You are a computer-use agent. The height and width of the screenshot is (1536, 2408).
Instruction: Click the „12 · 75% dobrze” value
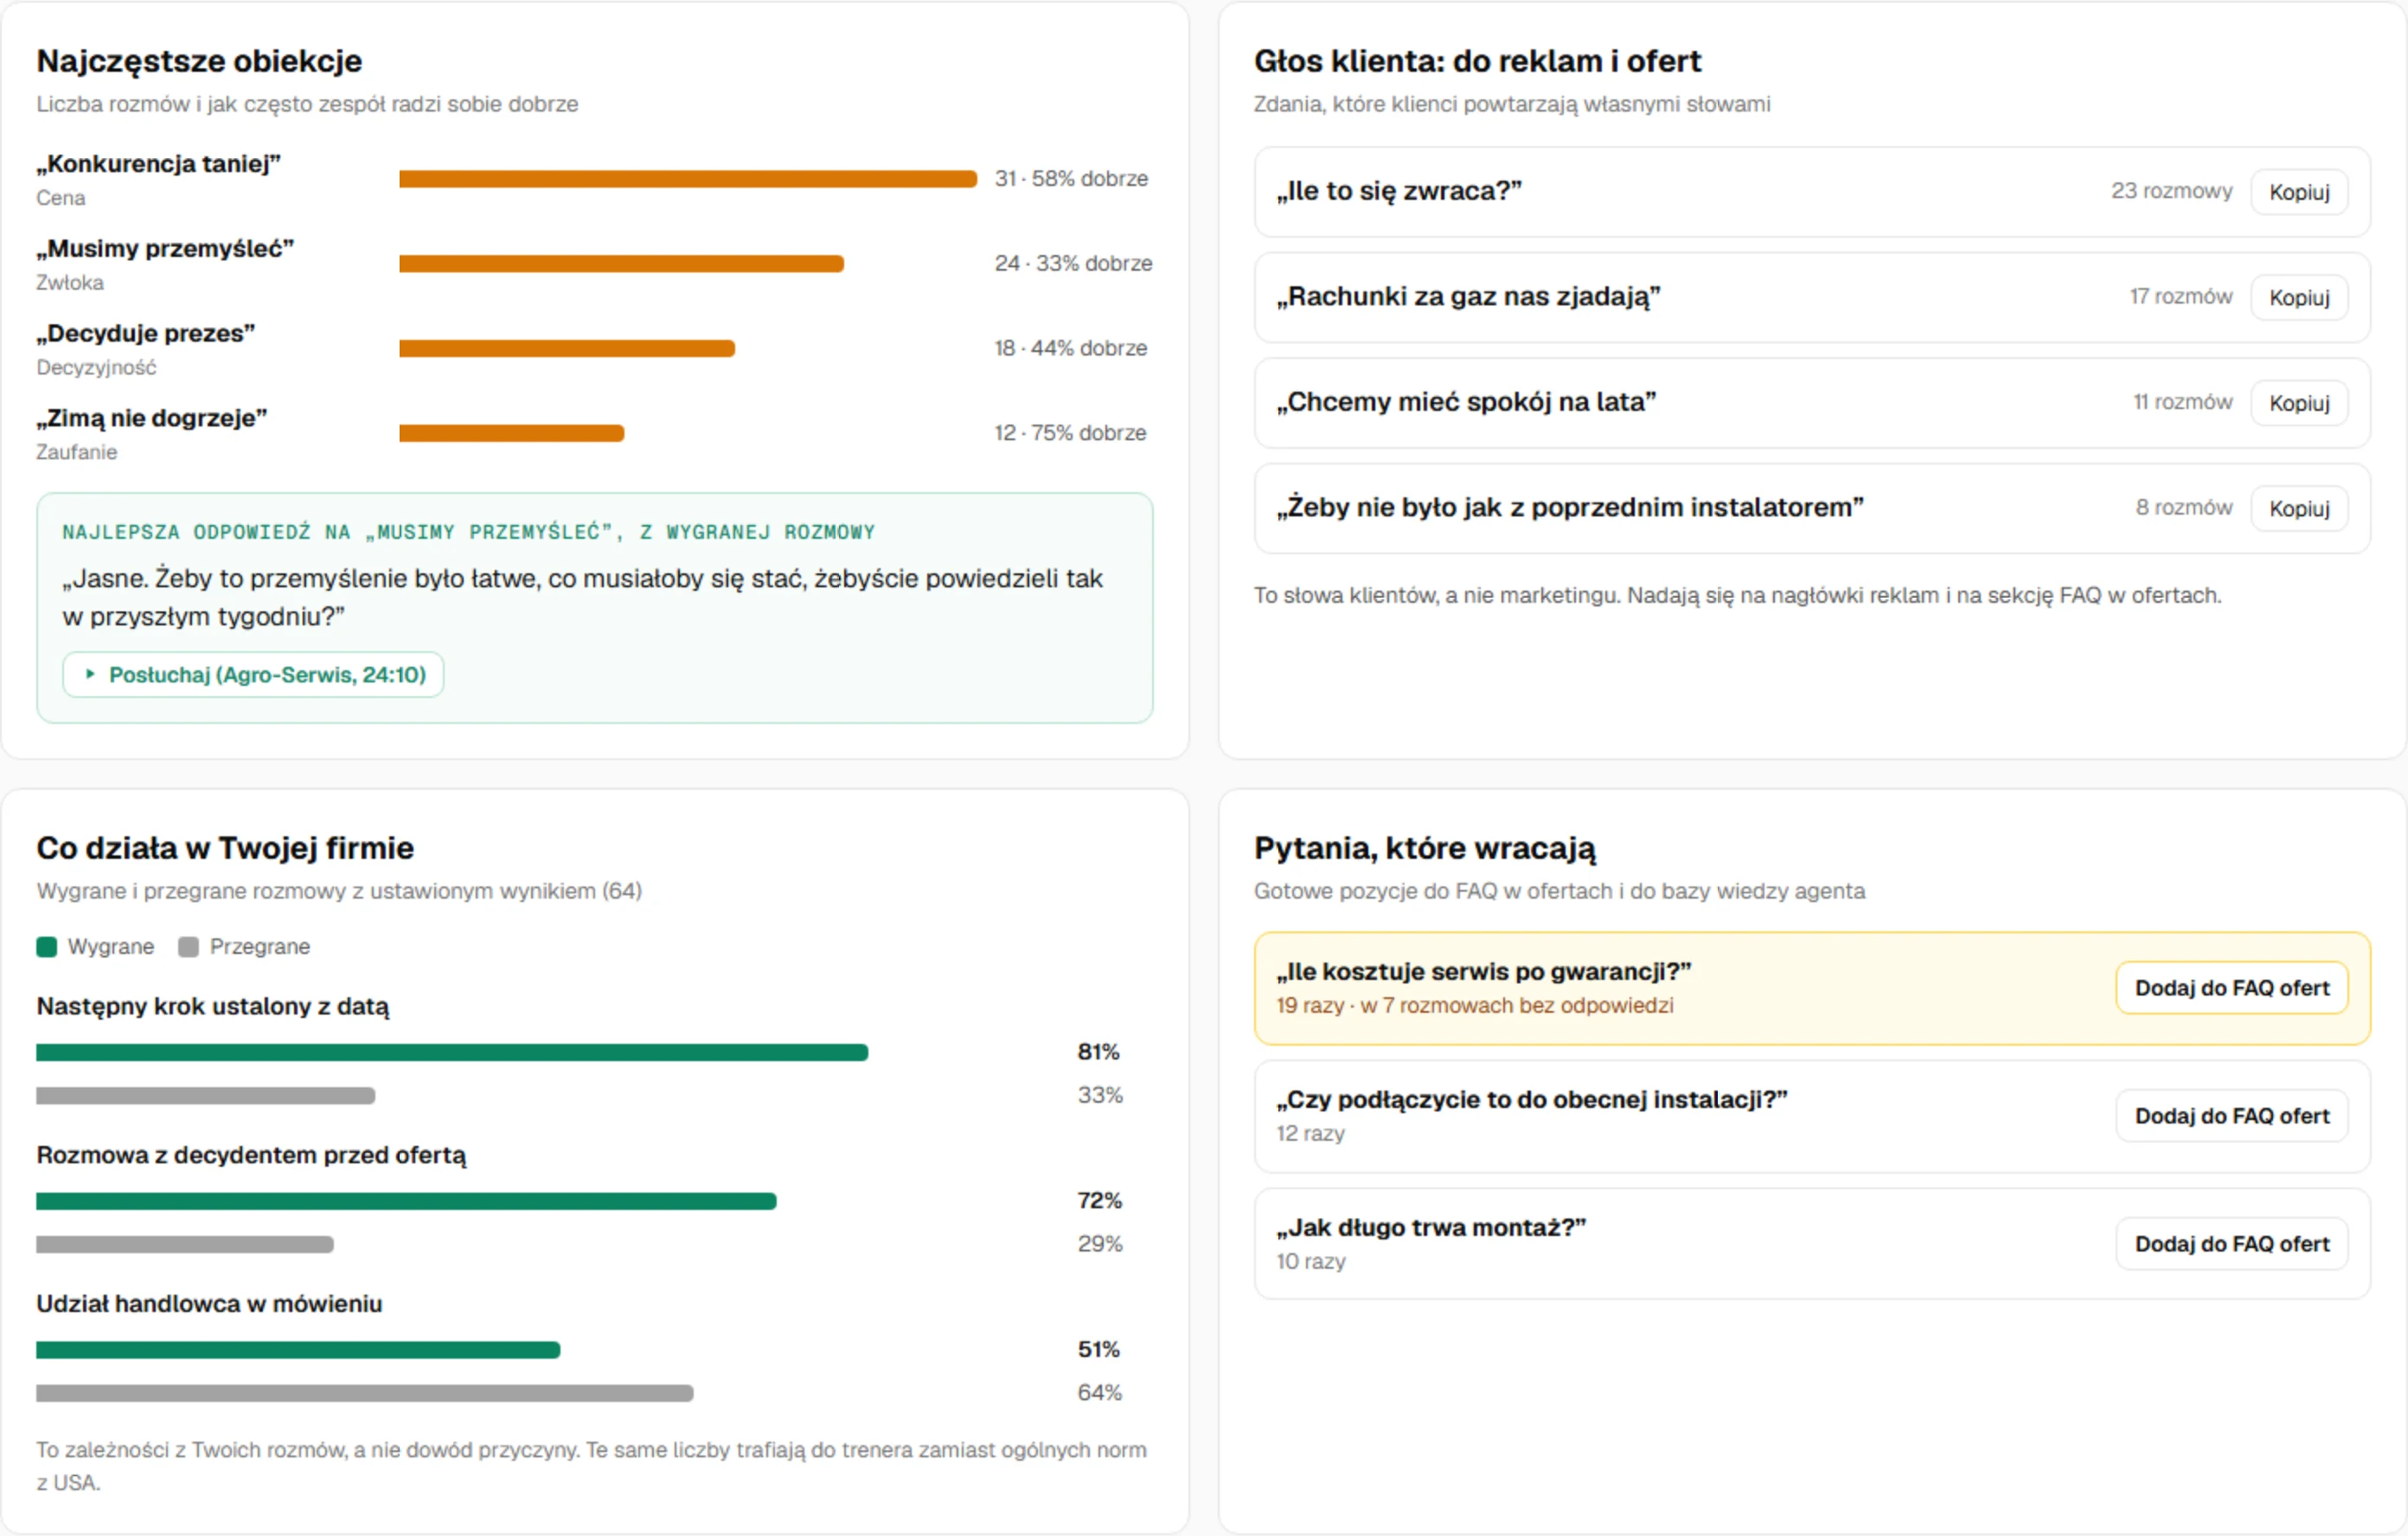[x=1070, y=434]
